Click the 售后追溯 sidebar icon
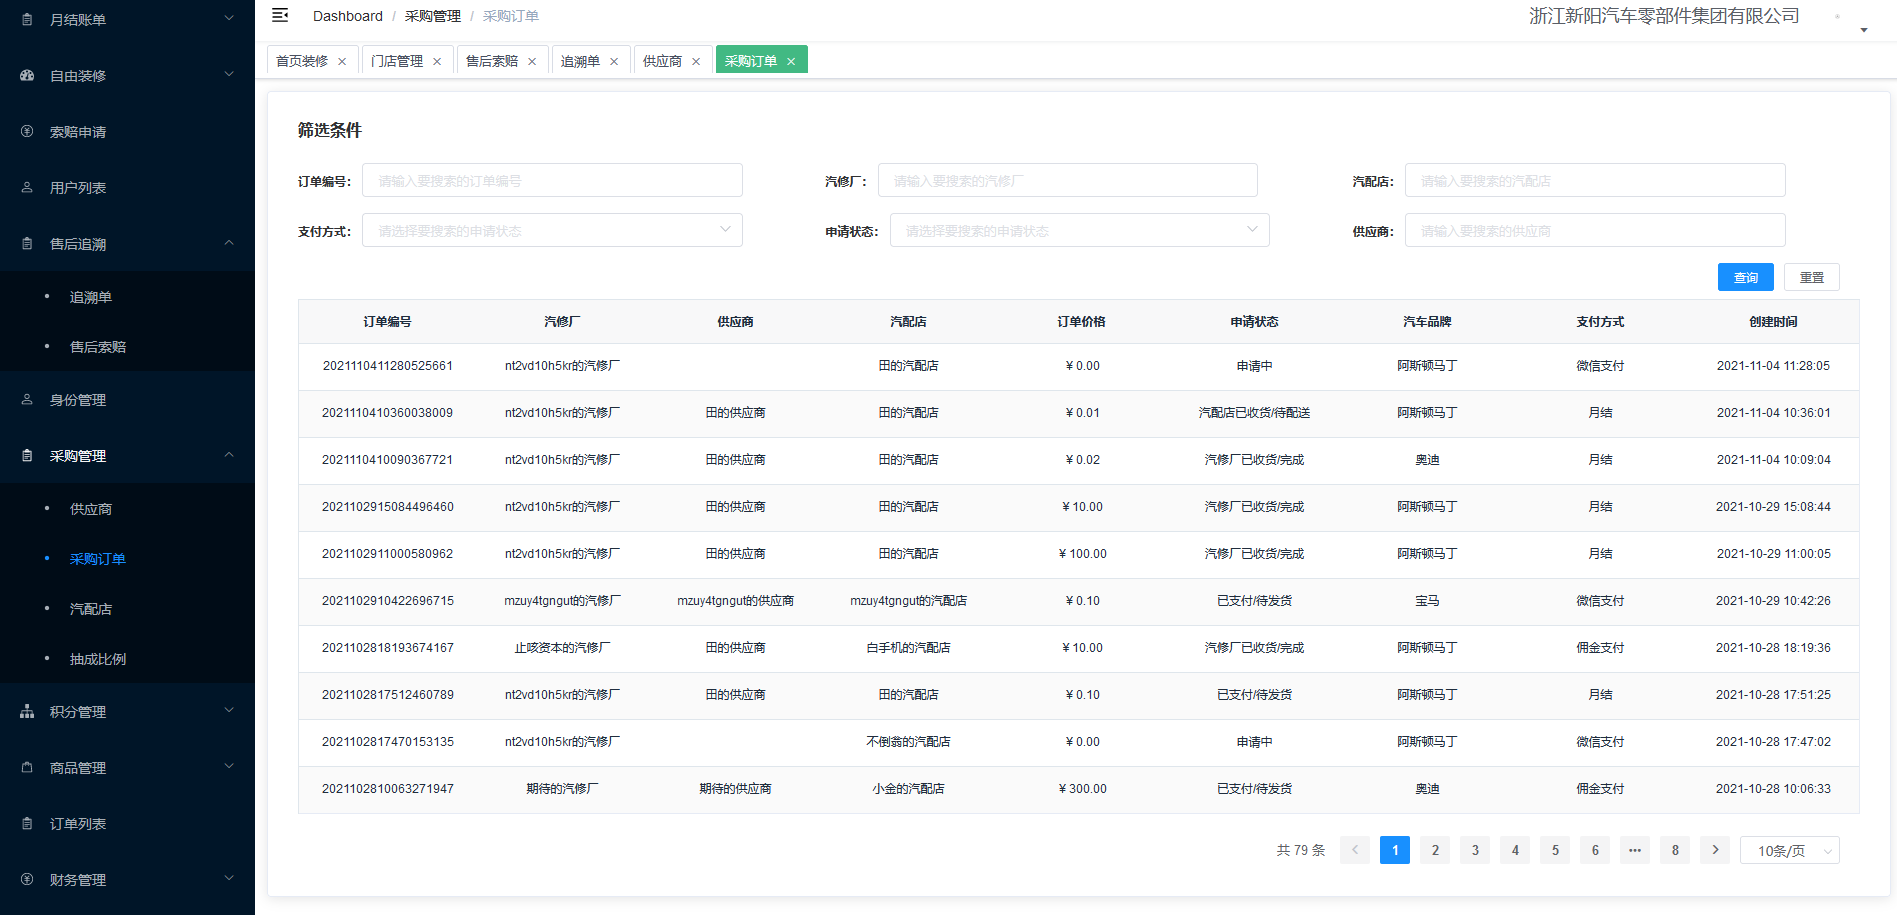Image resolution: width=1897 pixels, height=915 pixels. 27,243
